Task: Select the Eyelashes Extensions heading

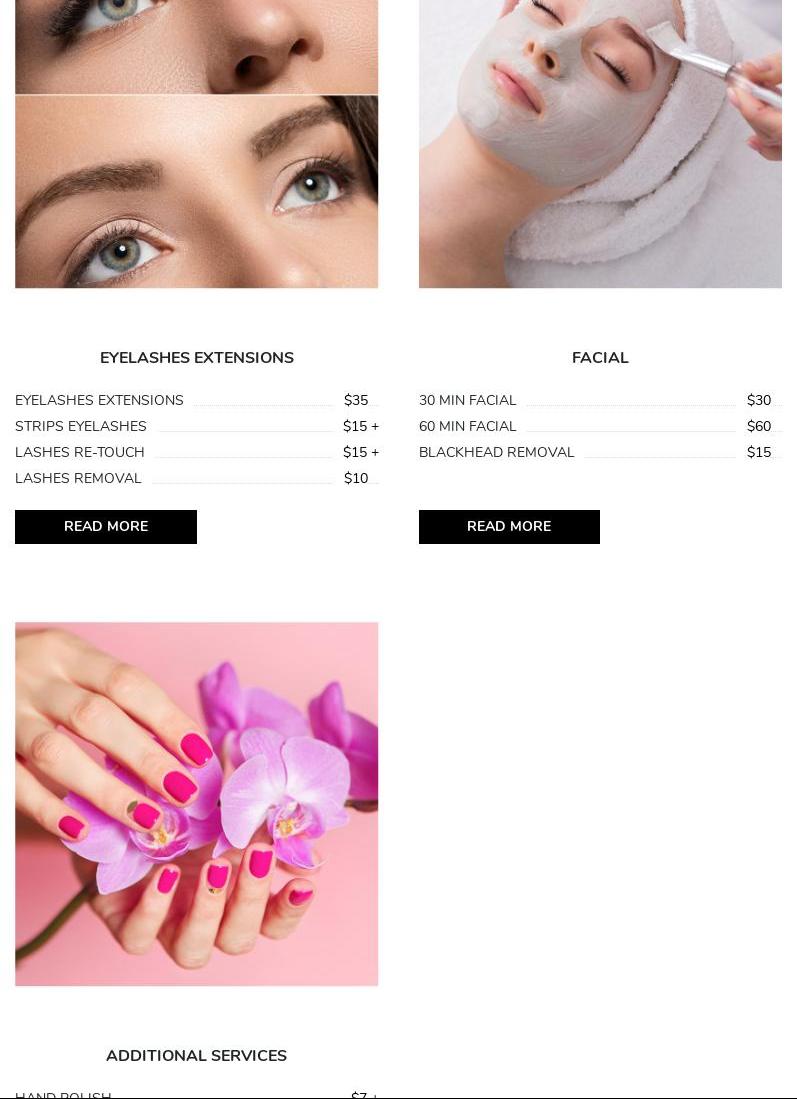Action: (196, 357)
